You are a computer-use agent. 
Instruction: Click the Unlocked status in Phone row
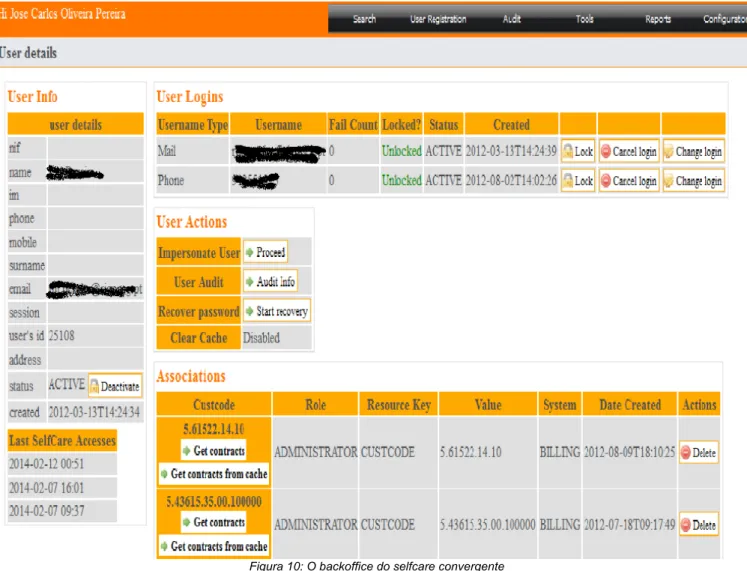click(402, 180)
